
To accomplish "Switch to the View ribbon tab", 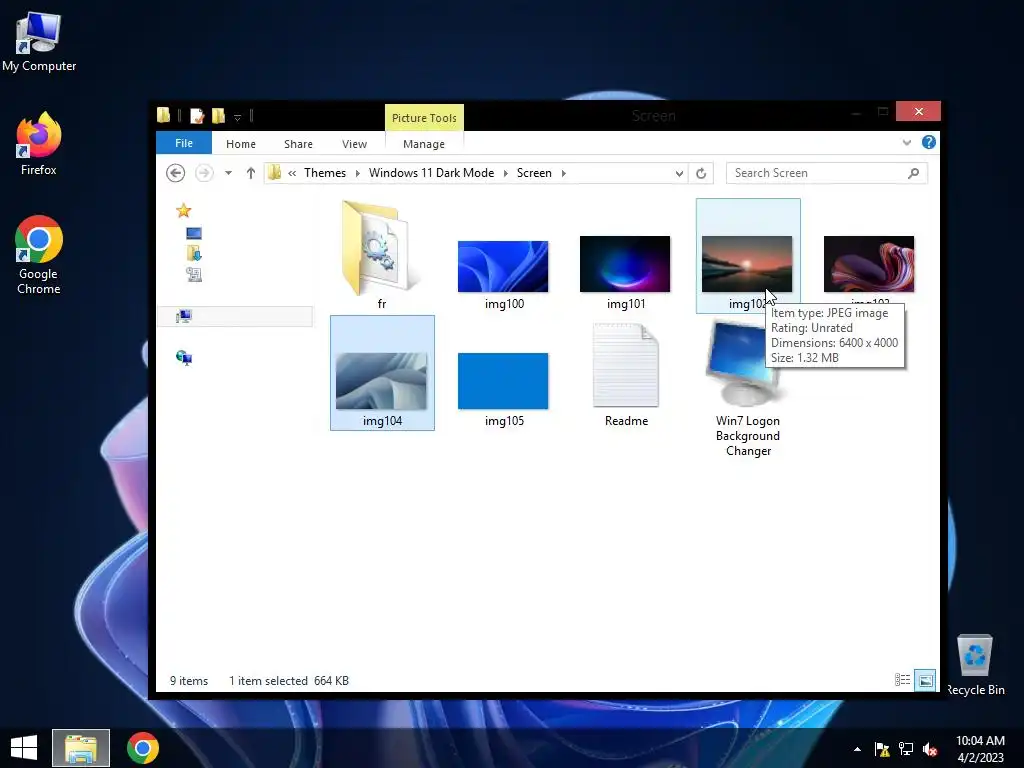I will 355,144.
